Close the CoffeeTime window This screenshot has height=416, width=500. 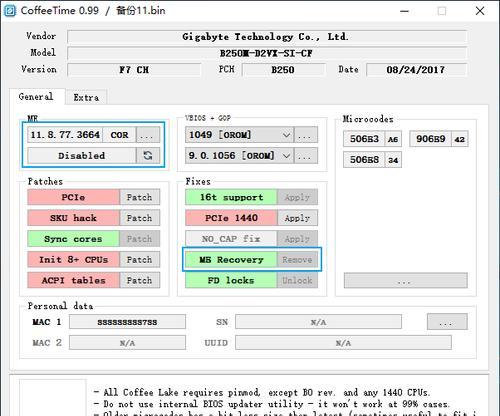point(480,11)
